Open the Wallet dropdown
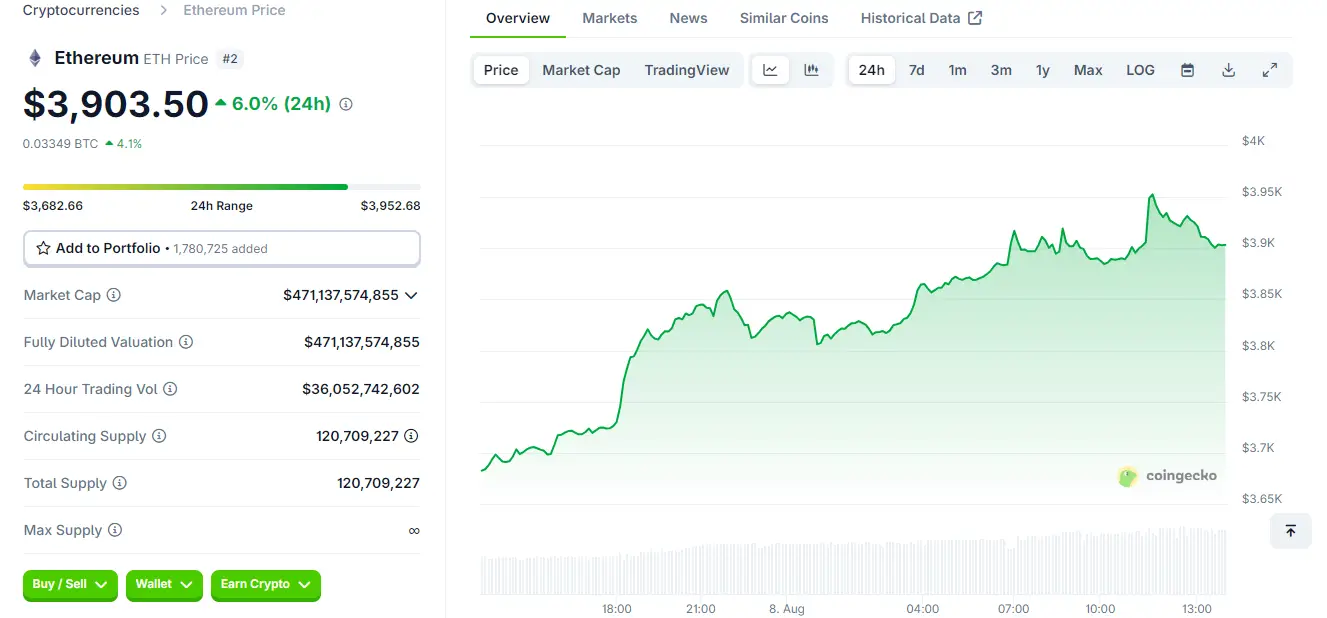1327x618 pixels. click(x=164, y=585)
